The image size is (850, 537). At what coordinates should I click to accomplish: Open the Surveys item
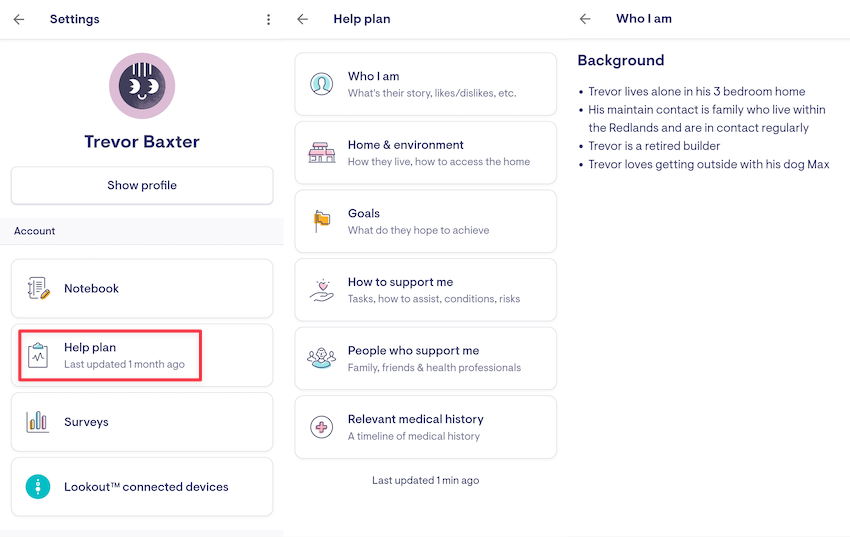pyautogui.click(x=142, y=422)
